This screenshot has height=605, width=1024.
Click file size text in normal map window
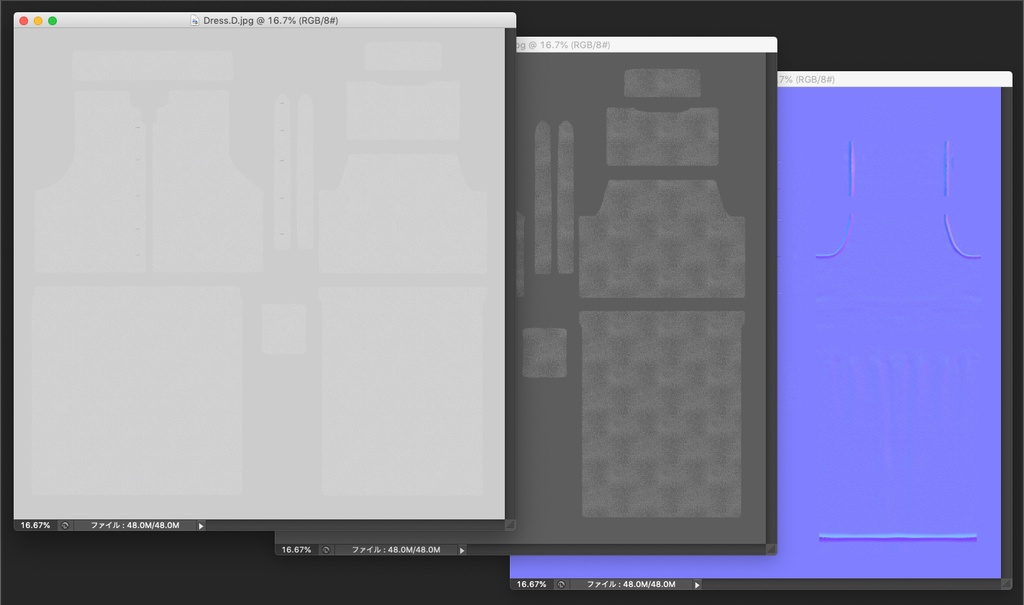coord(631,584)
